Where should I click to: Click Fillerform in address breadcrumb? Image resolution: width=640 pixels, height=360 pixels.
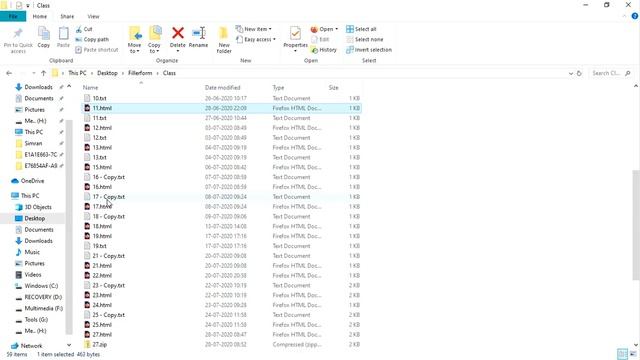[140, 73]
